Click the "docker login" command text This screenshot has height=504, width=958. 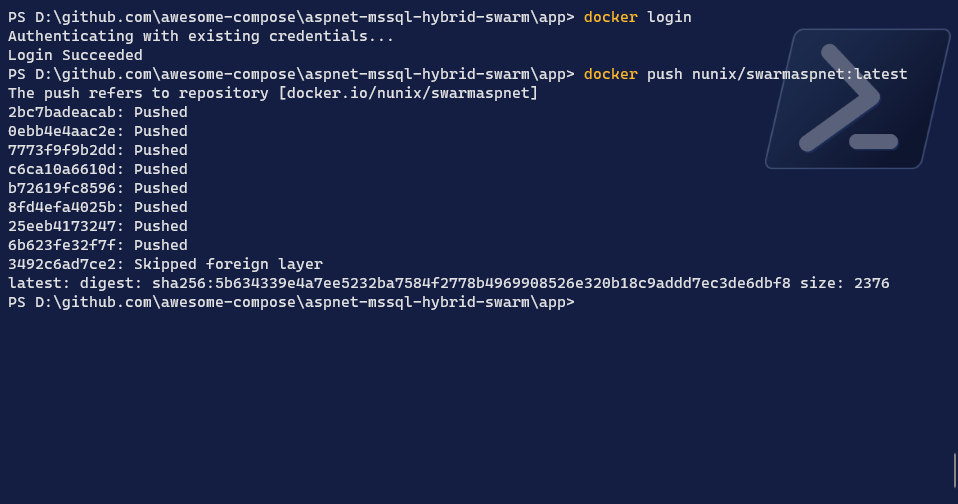637,17
